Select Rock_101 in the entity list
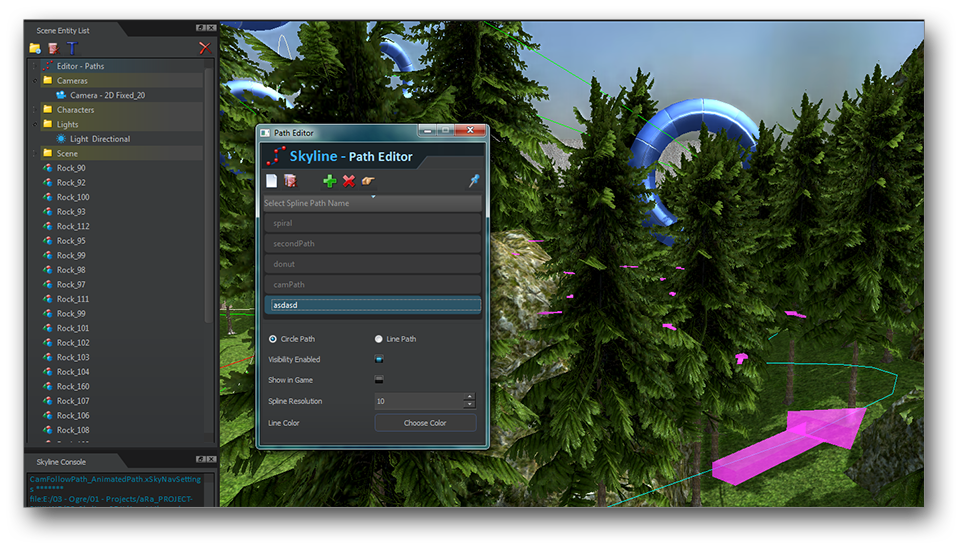Viewport: 962px width, 549px height. pos(73,328)
